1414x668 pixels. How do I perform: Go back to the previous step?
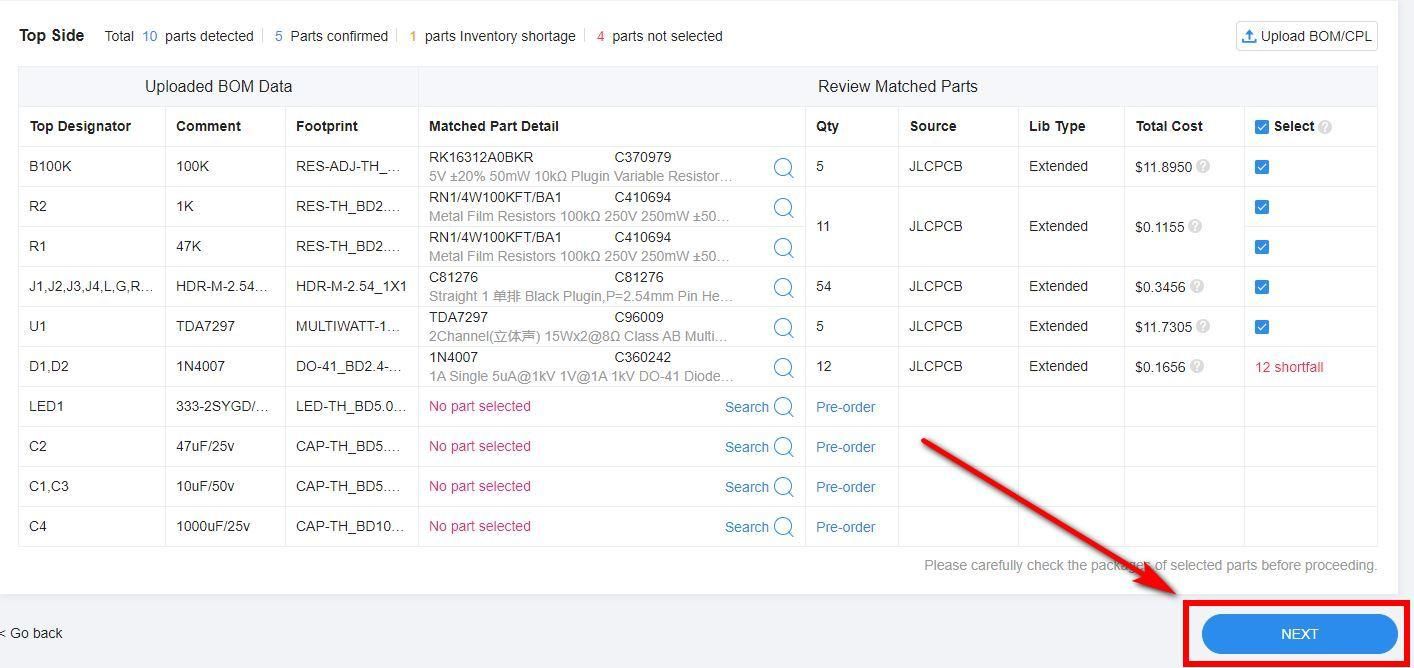tap(31, 633)
